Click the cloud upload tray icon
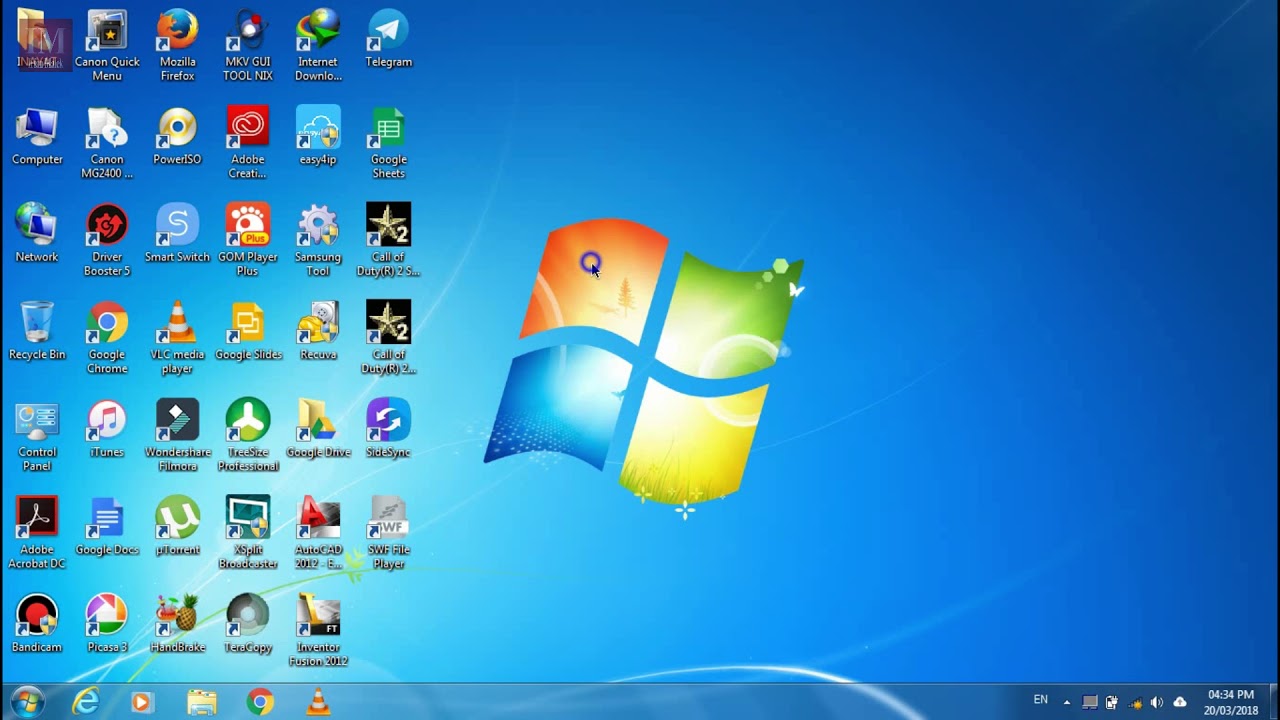1280x720 pixels. [x=1180, y=703]
